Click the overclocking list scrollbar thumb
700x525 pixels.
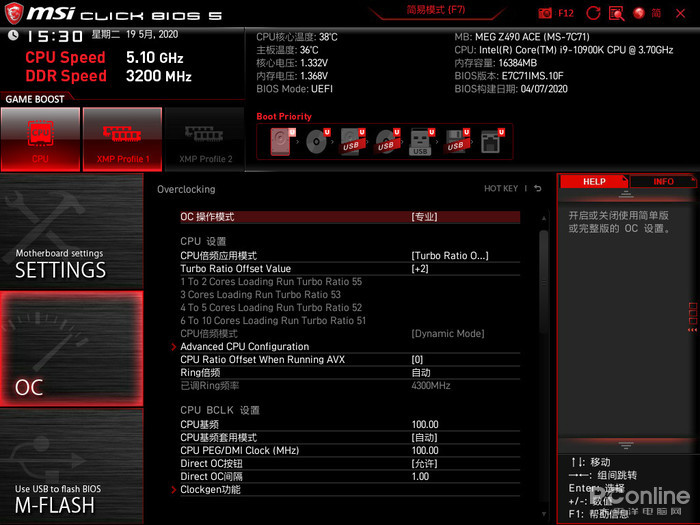543,281
